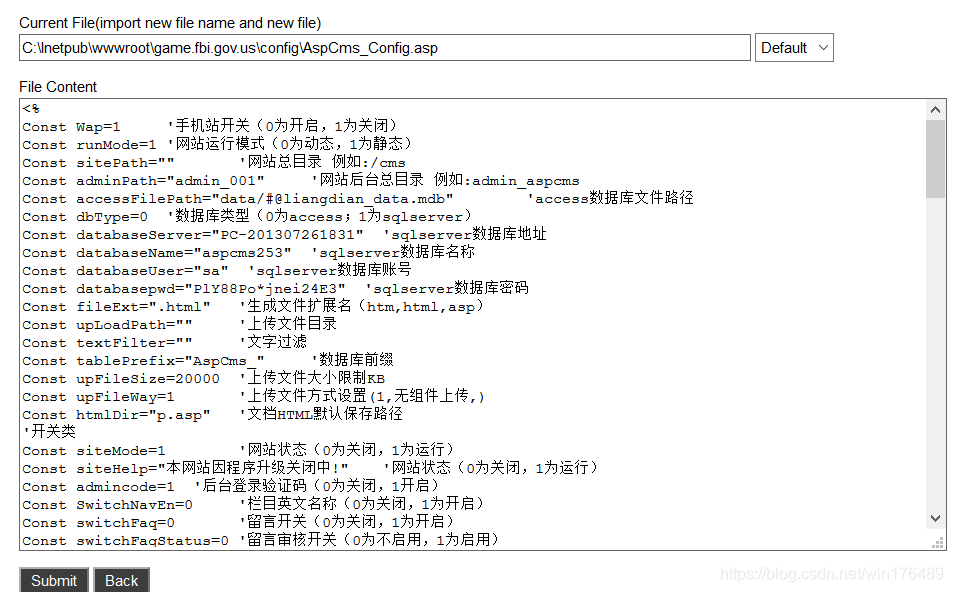Click the accessFilePath liangdian_data.mdb line
953x592 pixels.
click(358, 199)
